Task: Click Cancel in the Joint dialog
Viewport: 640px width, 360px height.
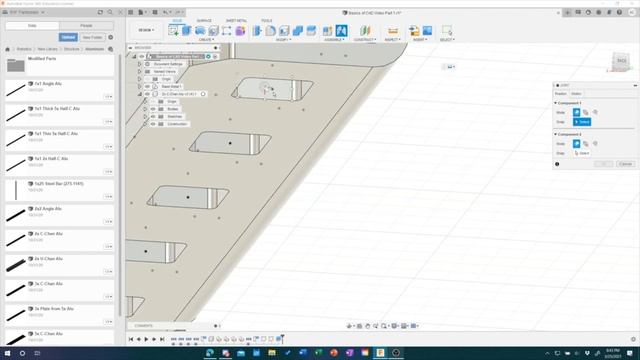Action: [x=625, y=164]
